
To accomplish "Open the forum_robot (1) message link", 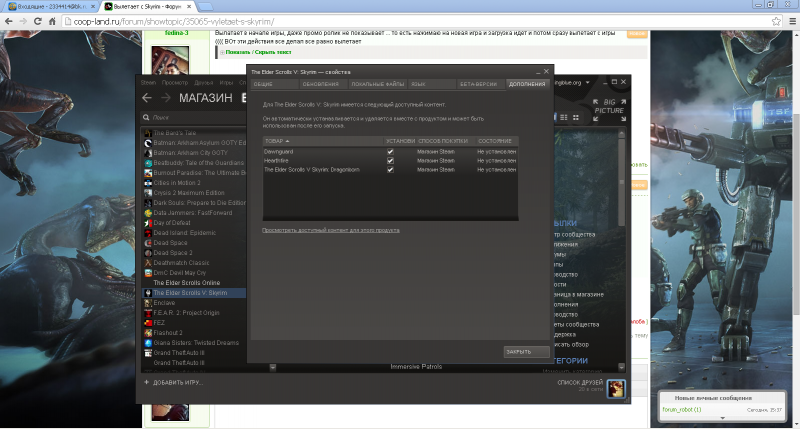I will (x=682, y=410).
